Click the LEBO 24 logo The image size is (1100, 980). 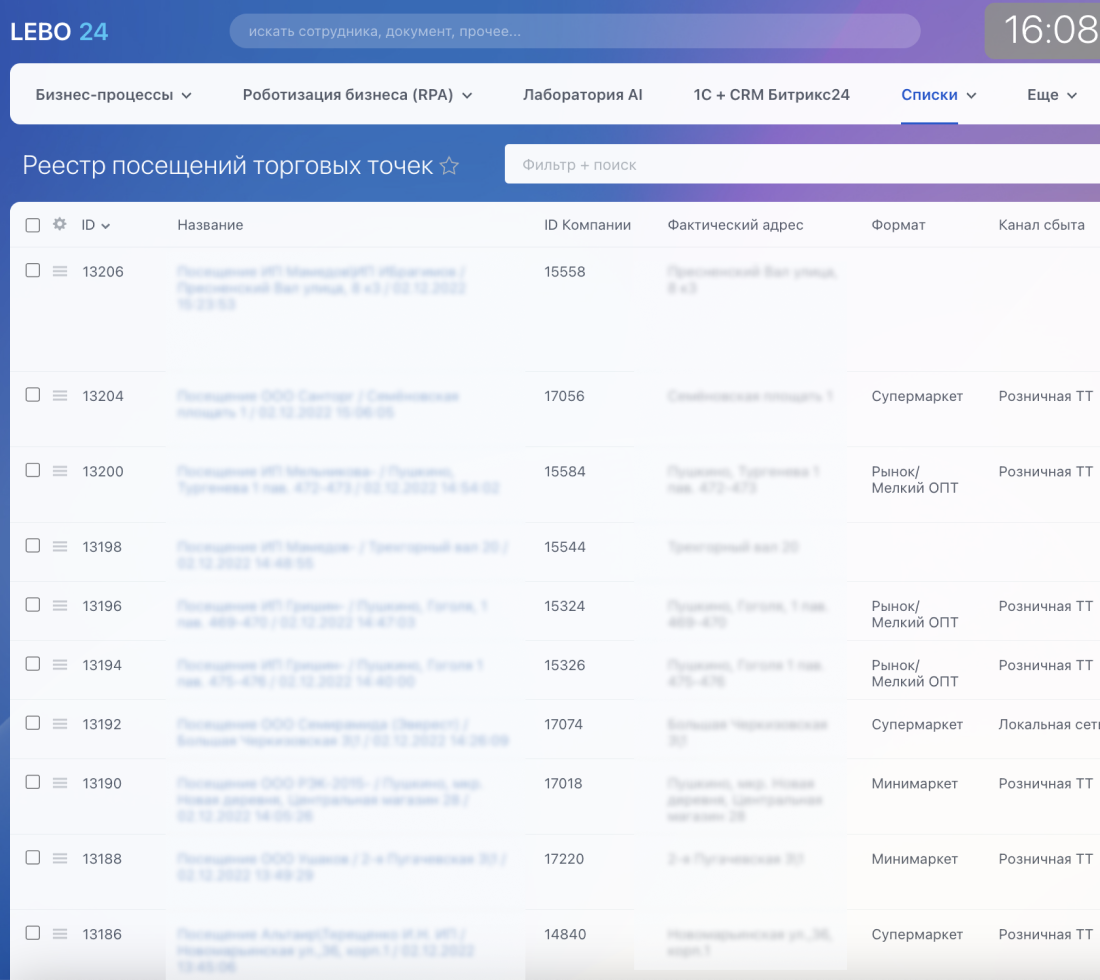59,32
